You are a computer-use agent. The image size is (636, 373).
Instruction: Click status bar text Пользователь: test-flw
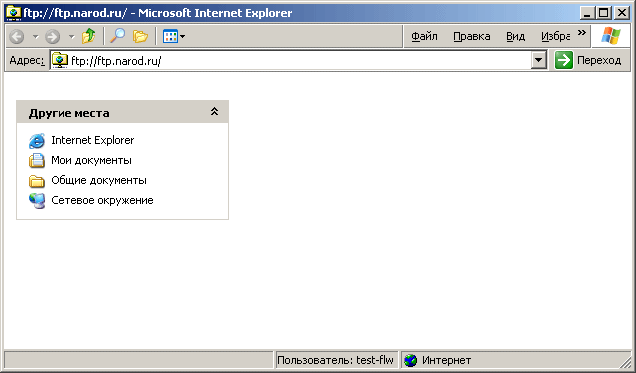335,360
